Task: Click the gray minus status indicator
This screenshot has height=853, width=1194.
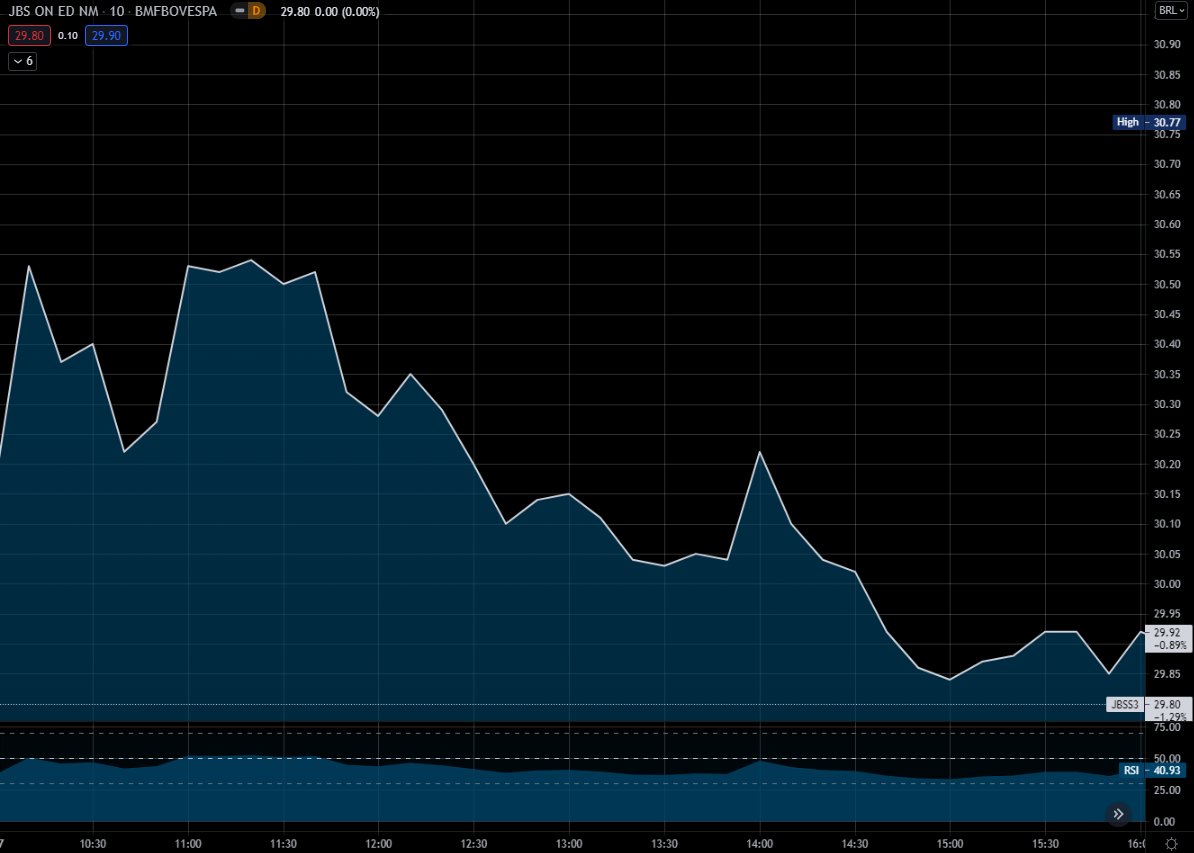Action: tap(240, 11)
